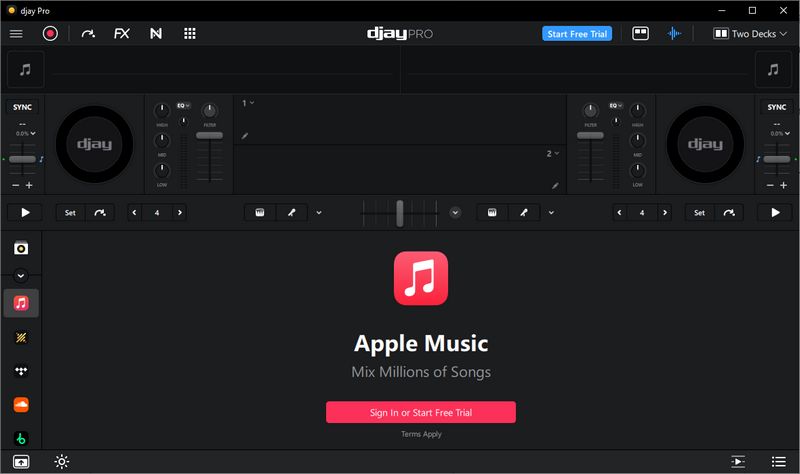Viewport: 800px width, 474px height.
Task: Click the right deck FILTER knob
Action: pos(590,110)
